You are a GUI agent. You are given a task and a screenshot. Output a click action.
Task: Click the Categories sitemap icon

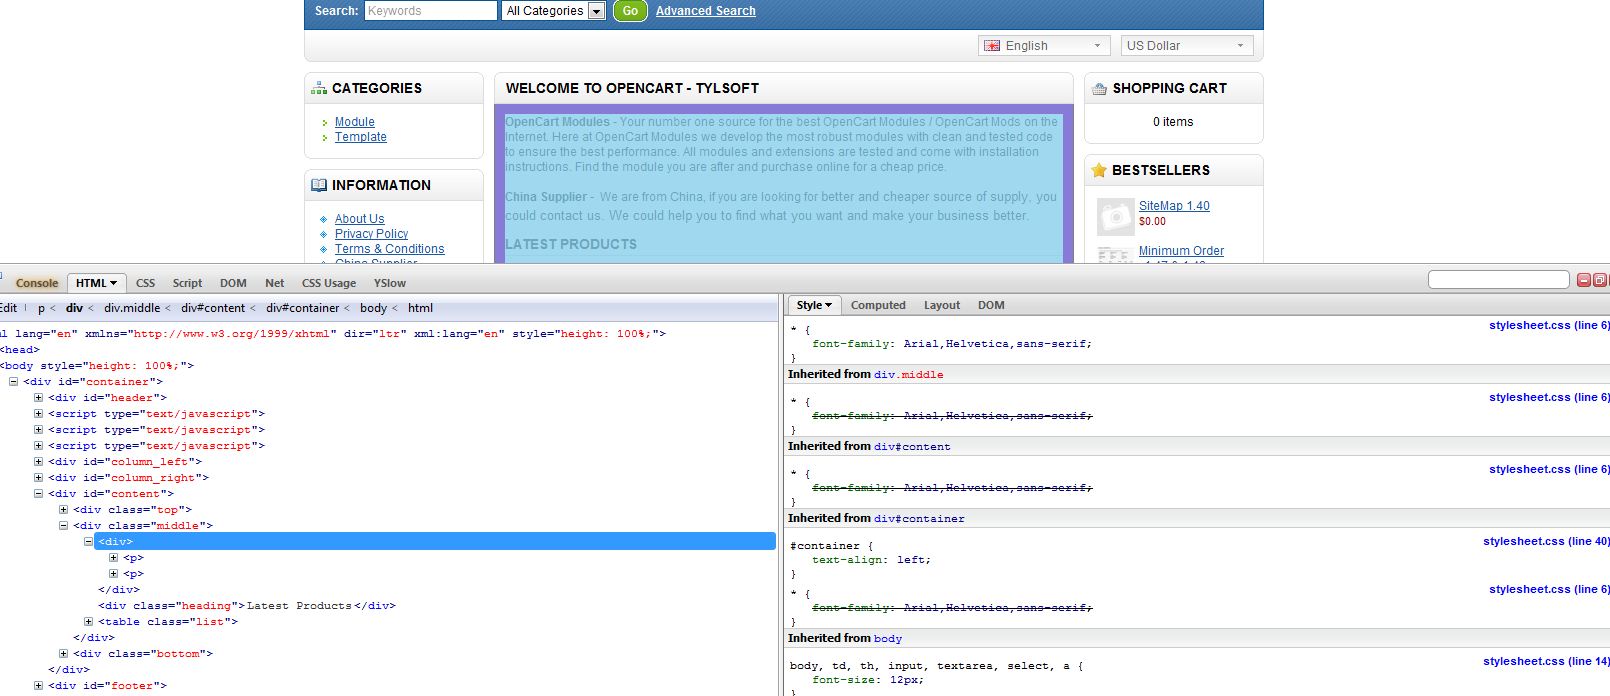coord(319,88)
